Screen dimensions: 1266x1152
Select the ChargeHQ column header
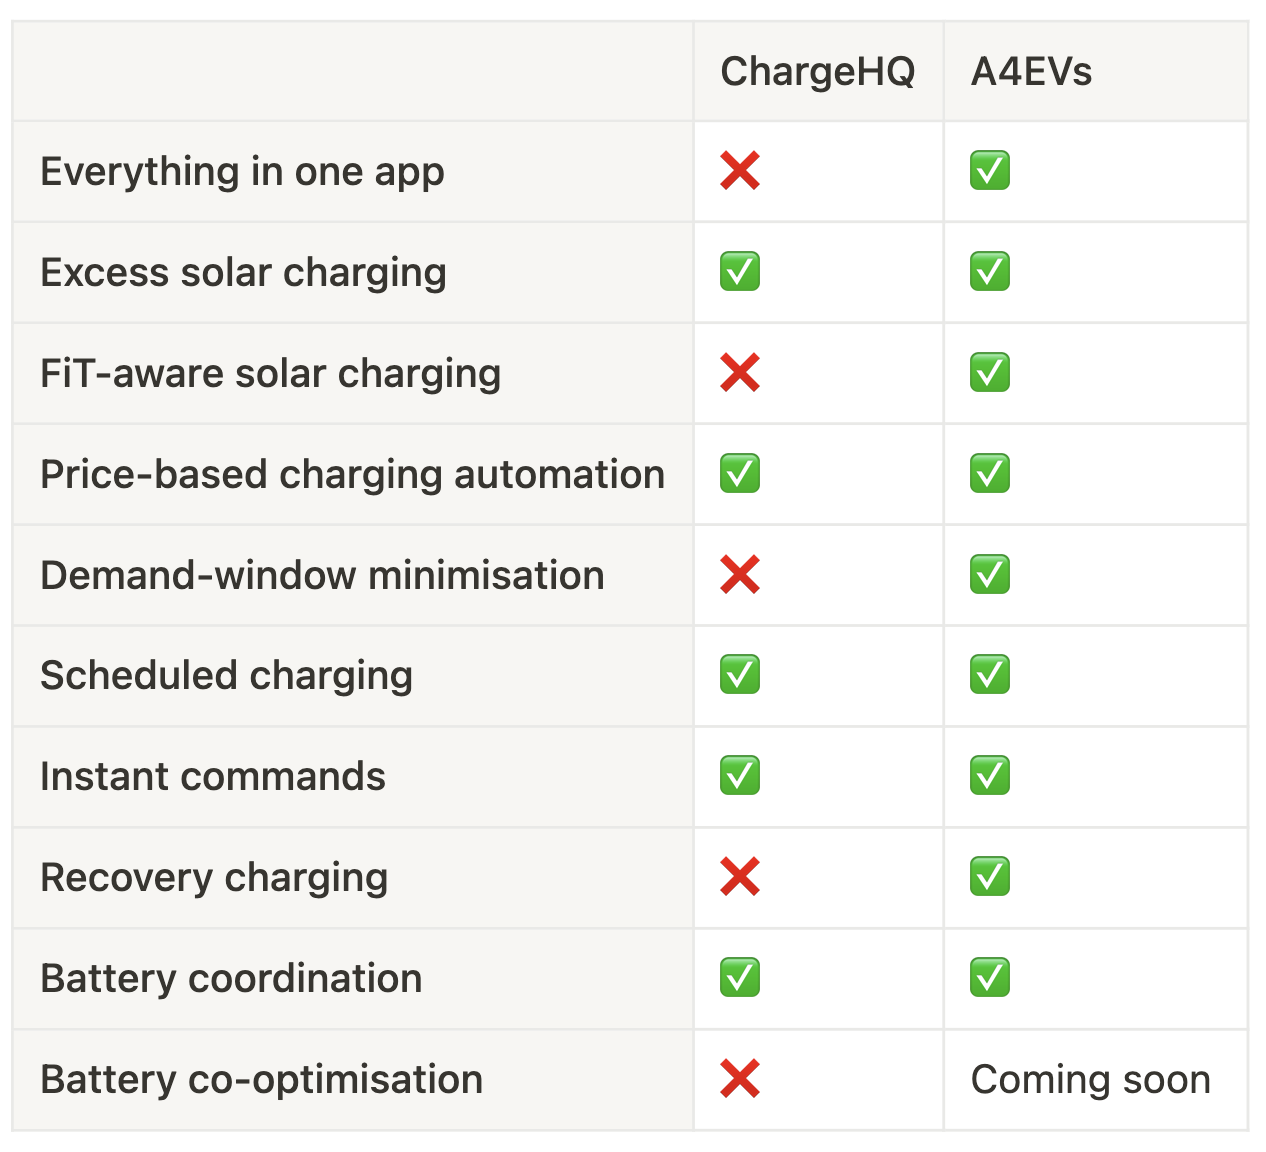pyautogui.click(x=818, y=72)
